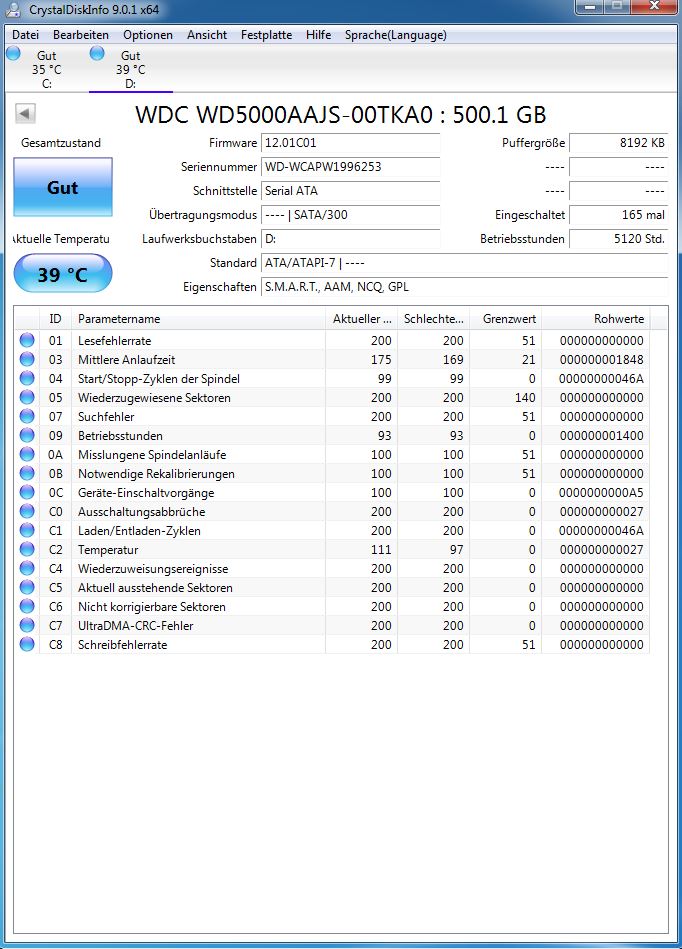Open the Optionen menu

pyautogui.click(x=148, y=35)
